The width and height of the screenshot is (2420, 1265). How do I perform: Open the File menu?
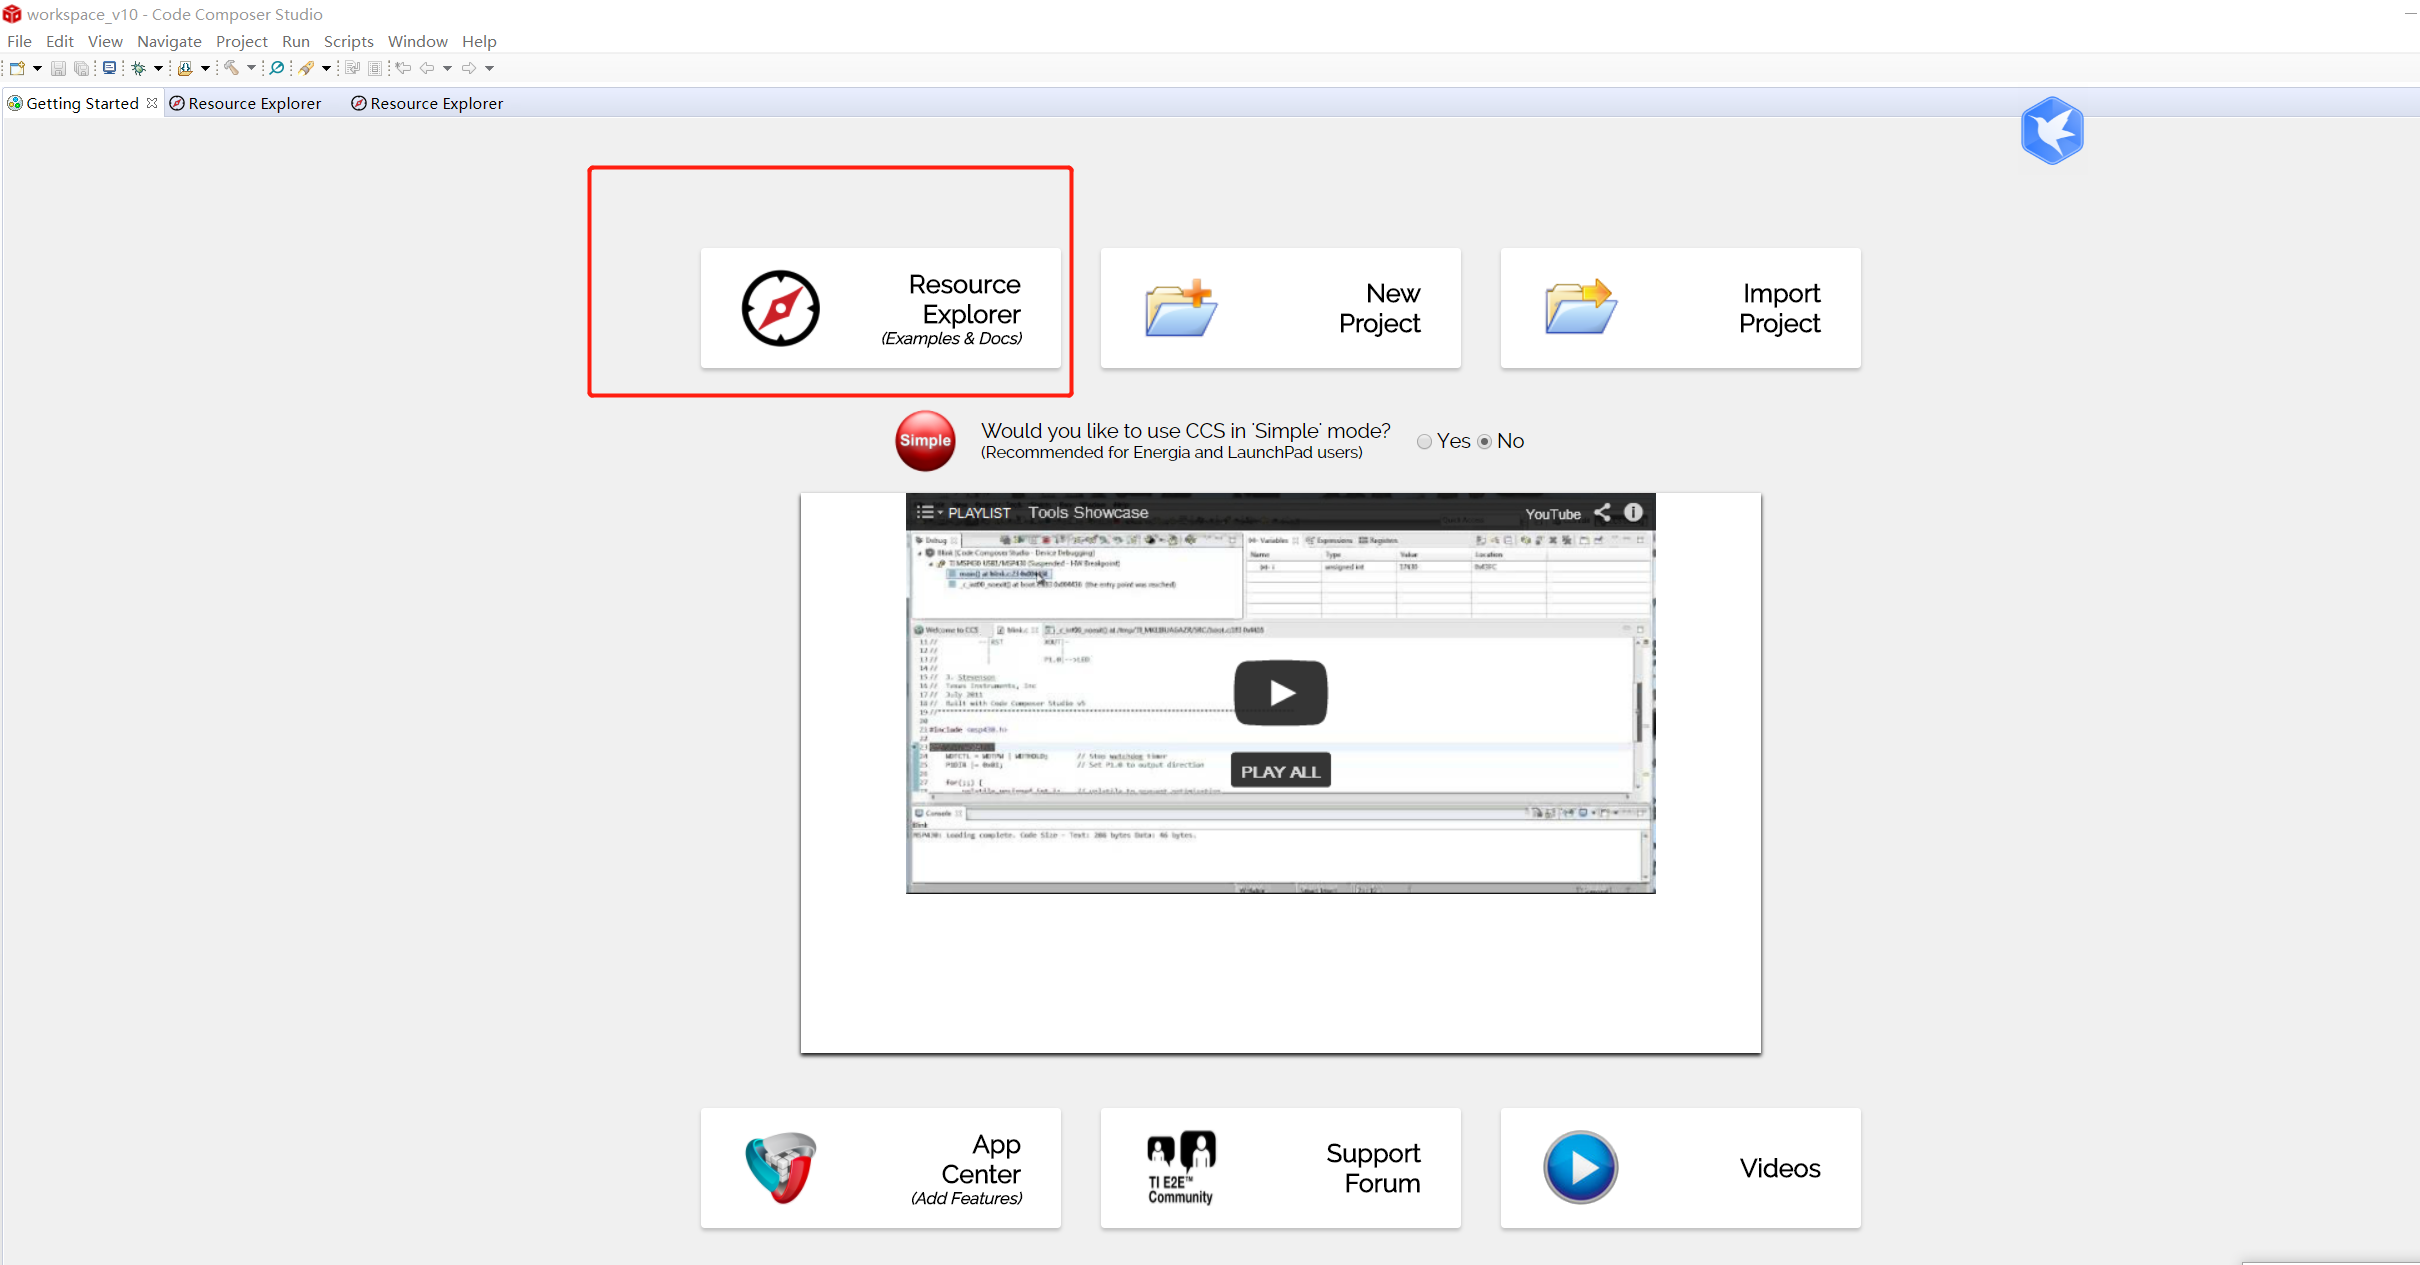click(x=19, y=41)
